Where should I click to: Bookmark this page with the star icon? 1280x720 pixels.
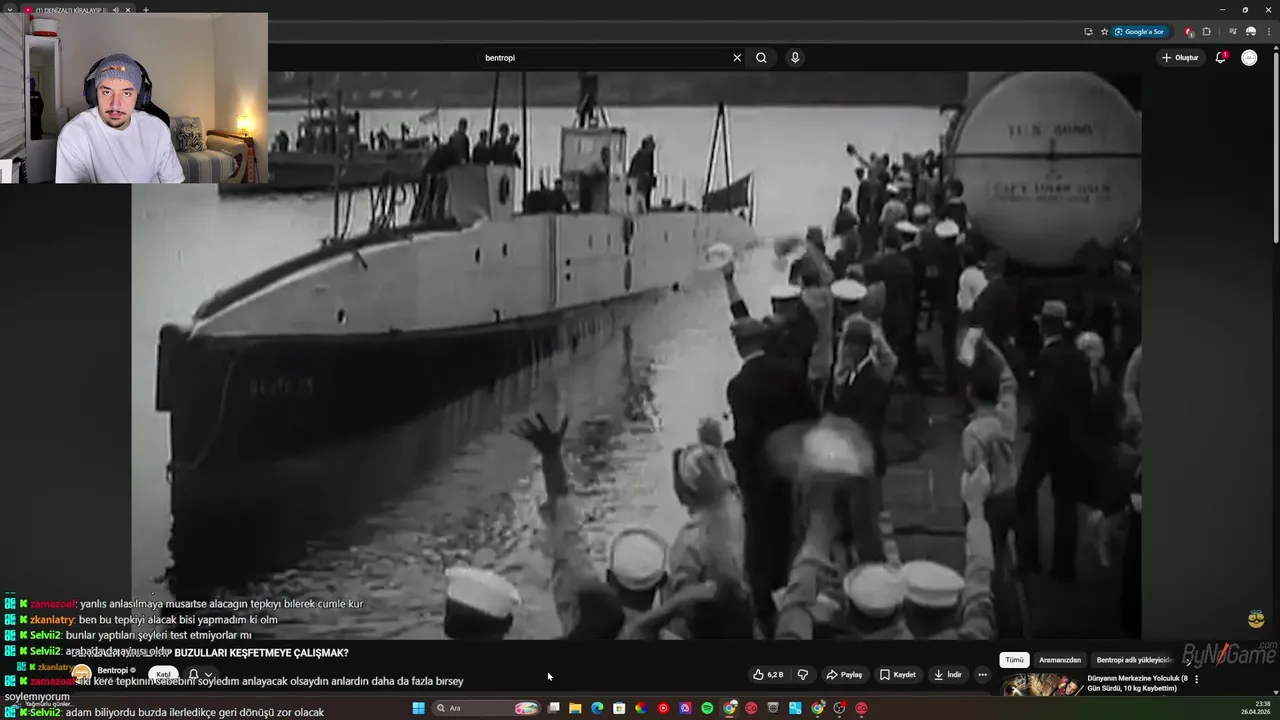click(x=1104, y=32)
